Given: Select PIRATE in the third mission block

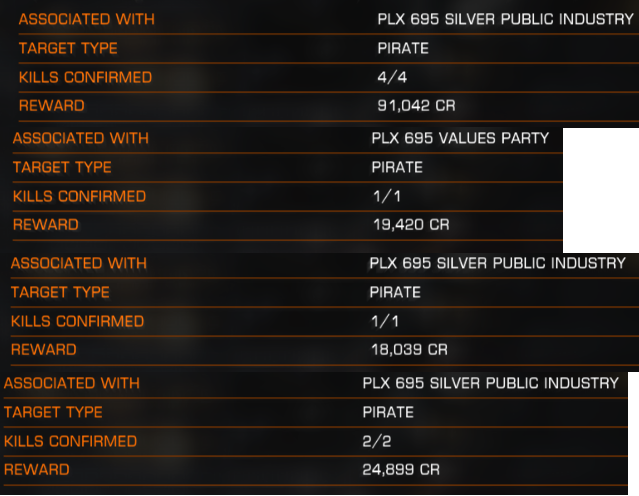Looking at the screenshot, I should (395, 292).
